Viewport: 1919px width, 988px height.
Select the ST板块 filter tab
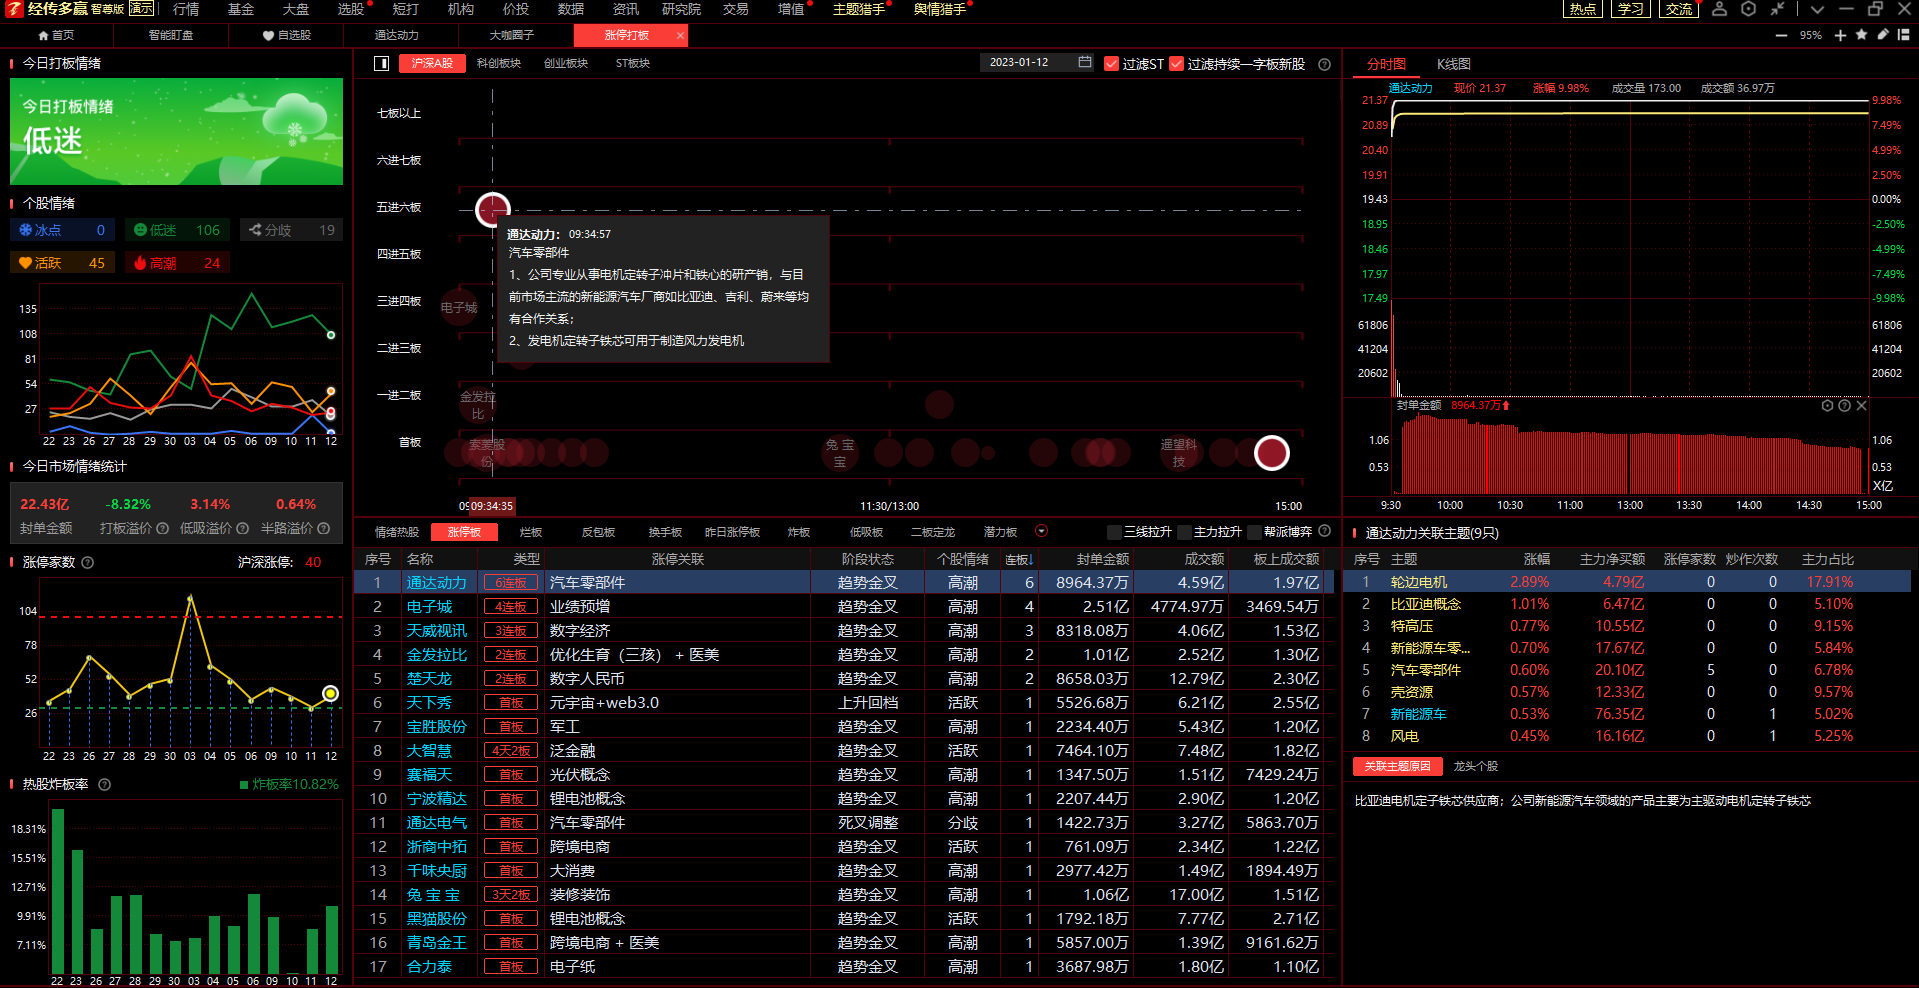633,63
